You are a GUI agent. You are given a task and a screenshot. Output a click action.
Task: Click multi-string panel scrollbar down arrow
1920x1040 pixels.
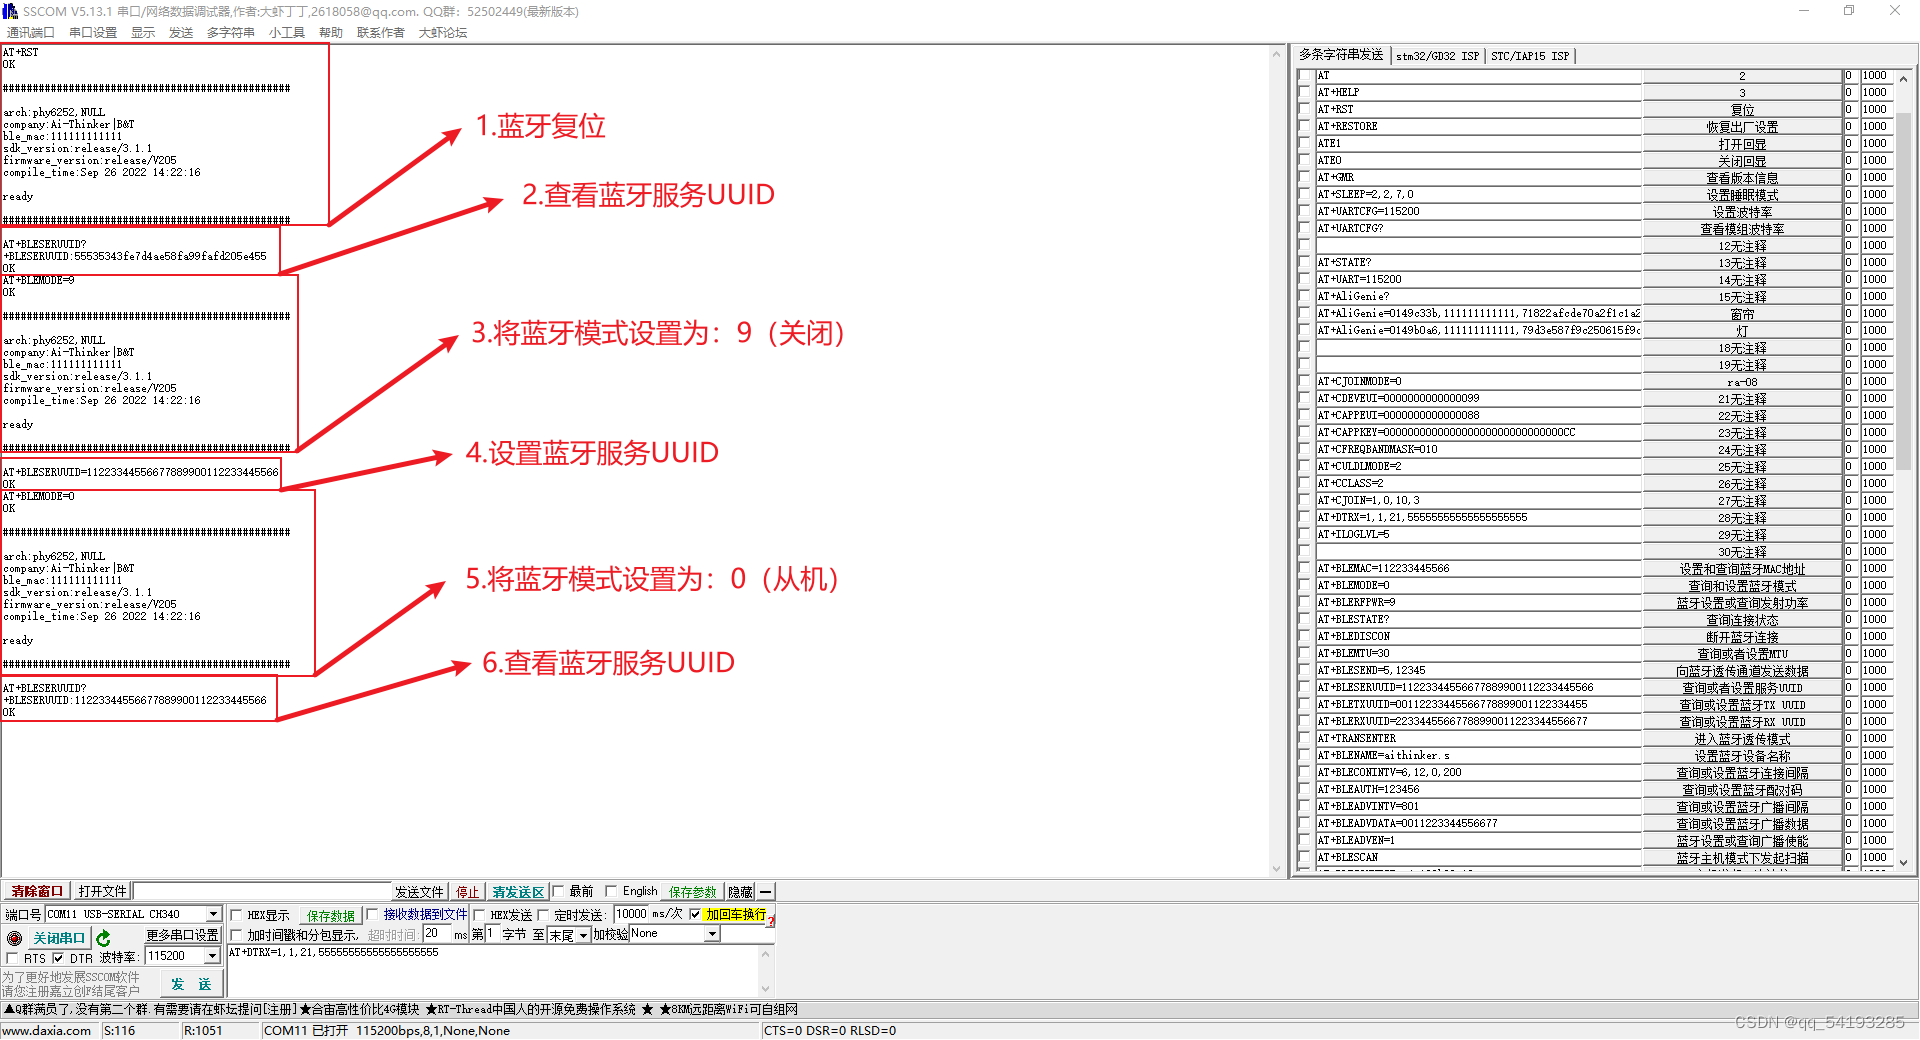1903,862
